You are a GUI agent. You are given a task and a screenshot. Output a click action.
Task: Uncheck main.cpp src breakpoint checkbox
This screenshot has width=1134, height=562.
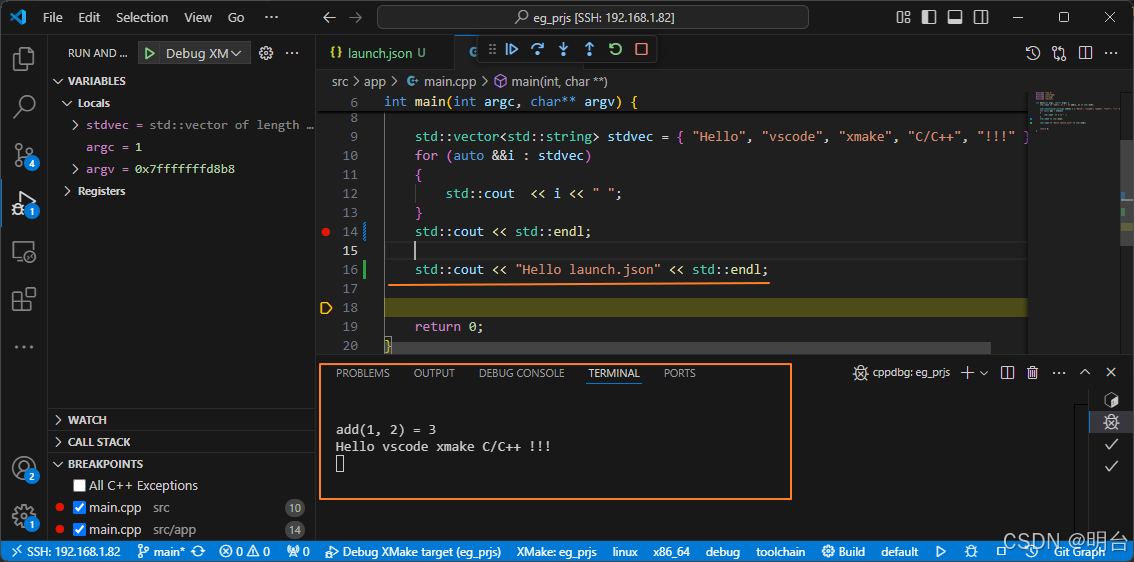[x=80, y=508]
